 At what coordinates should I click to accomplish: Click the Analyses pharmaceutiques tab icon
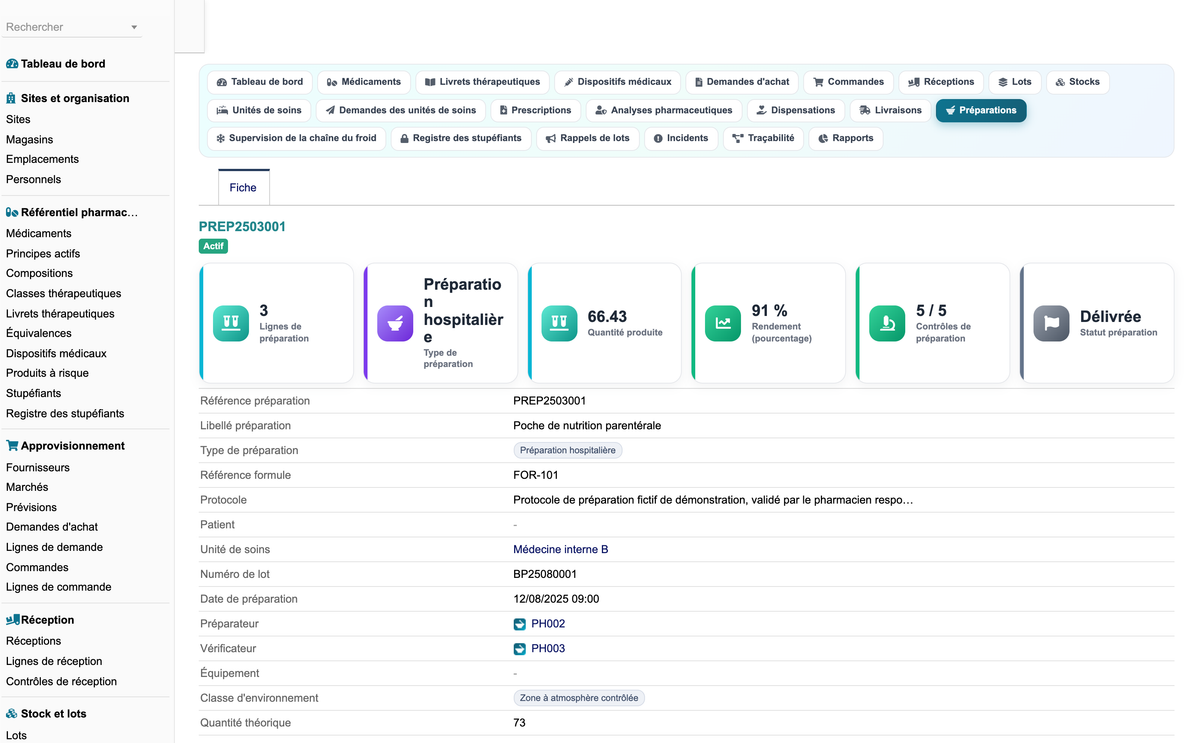tap(601, 110)
